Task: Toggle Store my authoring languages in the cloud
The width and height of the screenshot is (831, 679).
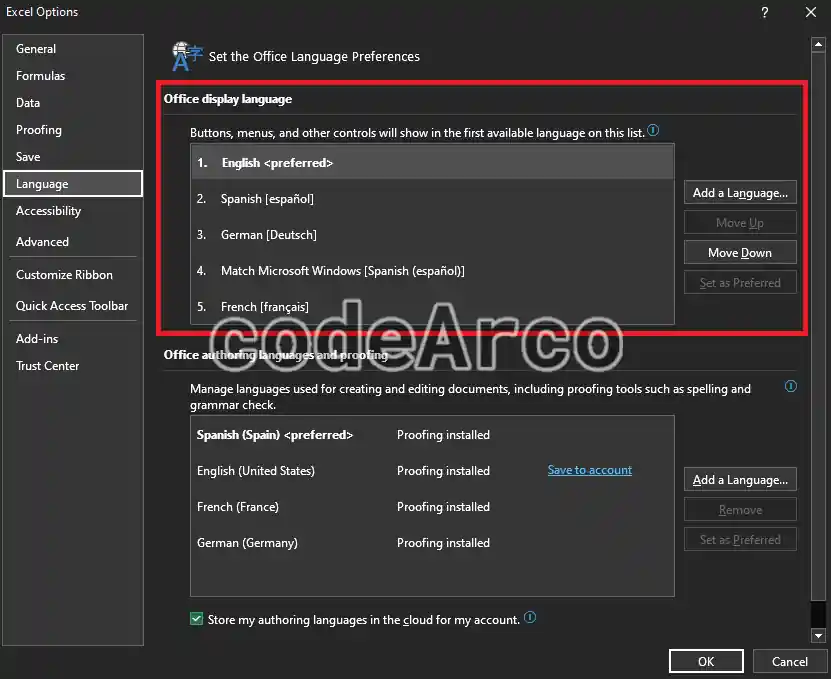Action: coord(197,619)
